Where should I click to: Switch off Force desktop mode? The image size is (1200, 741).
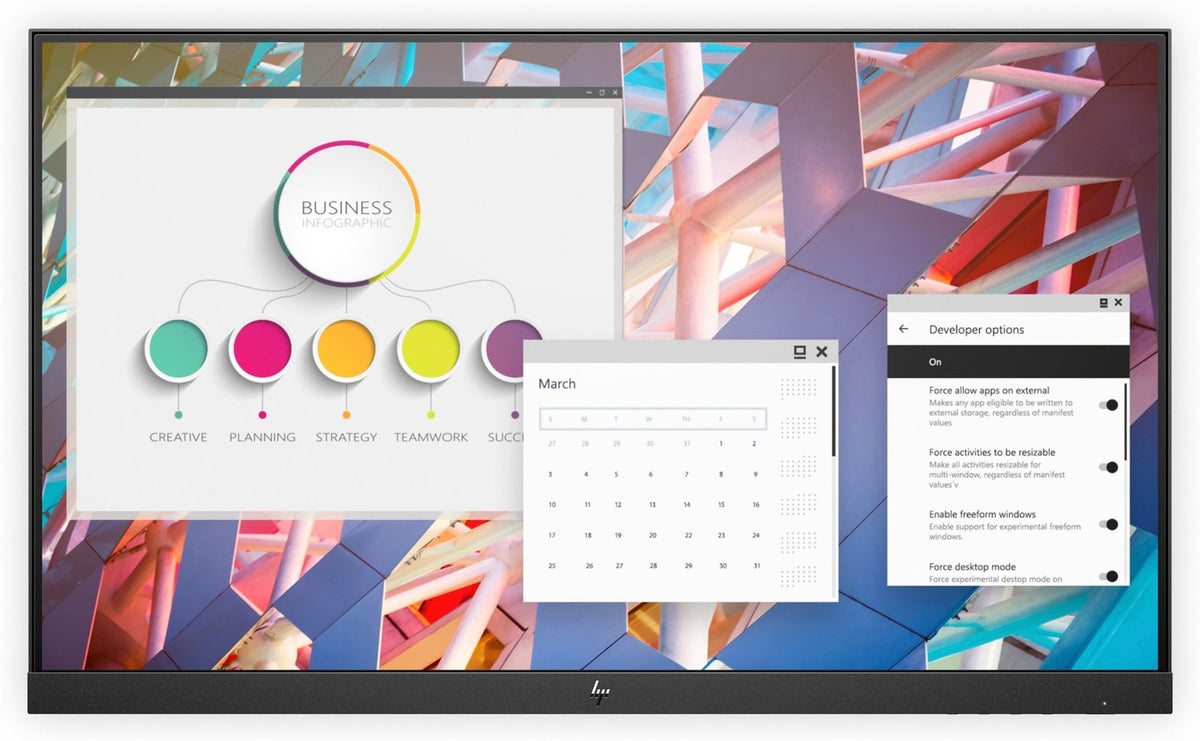1108,576
